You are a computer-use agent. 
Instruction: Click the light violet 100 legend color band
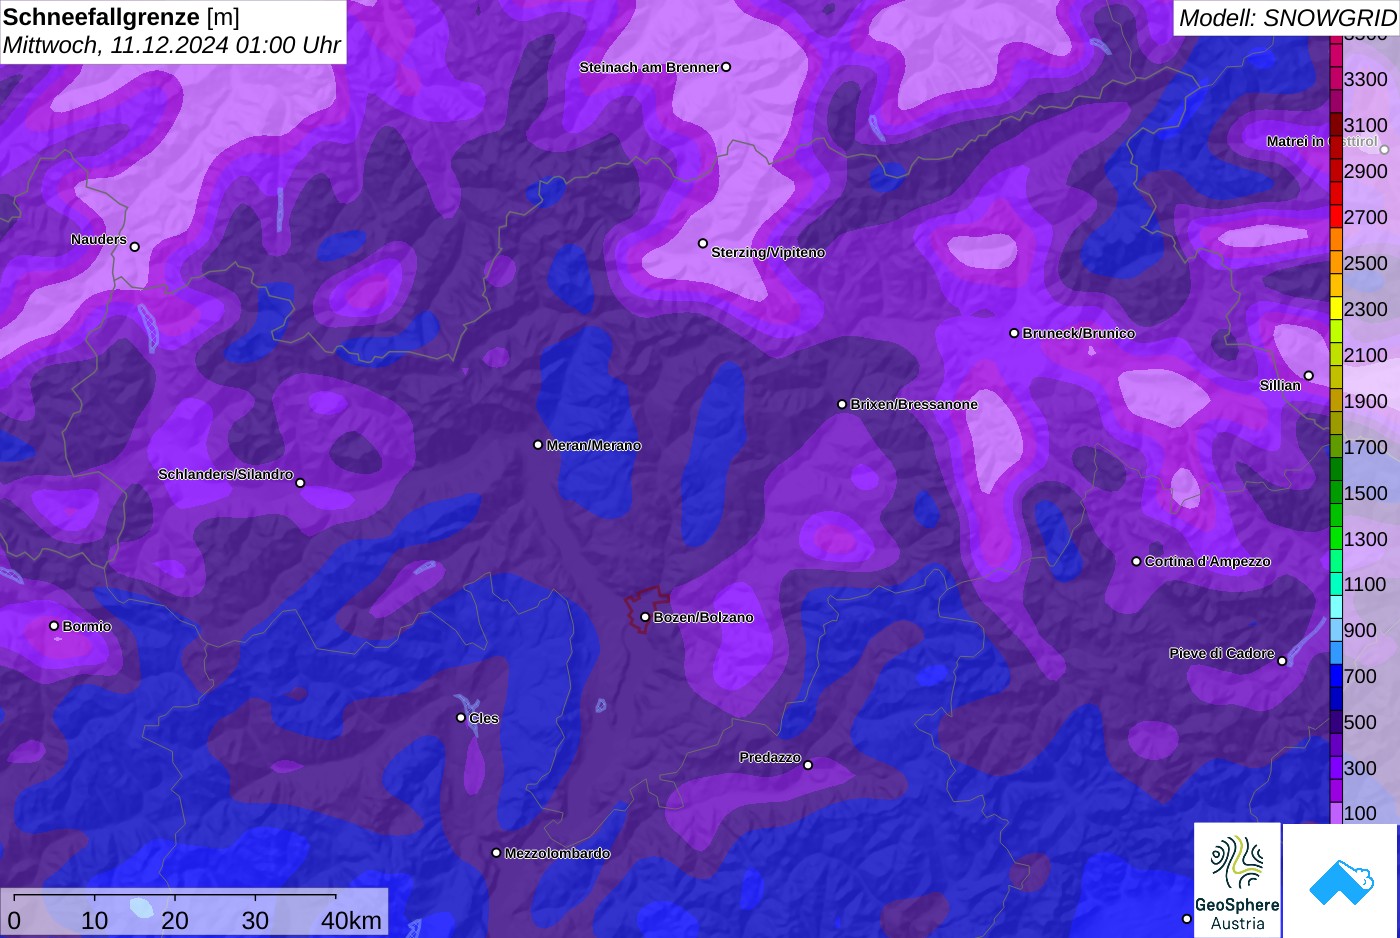coord(1336,813)
